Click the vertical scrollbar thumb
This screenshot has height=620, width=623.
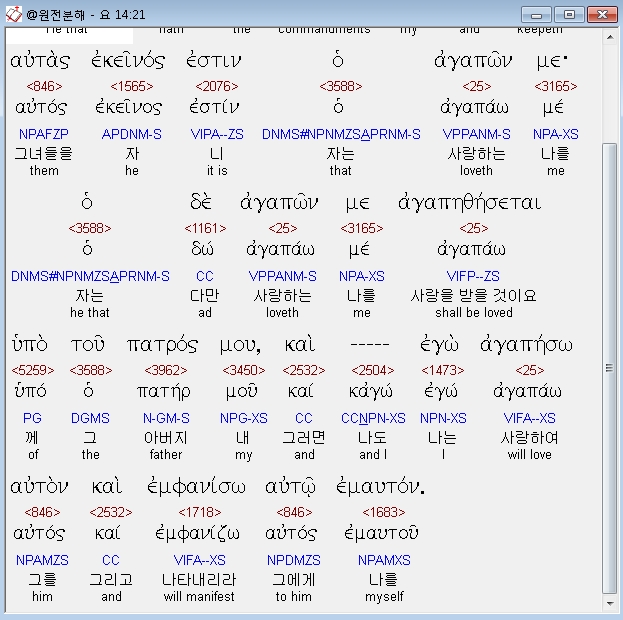click(x=609, y=368)
